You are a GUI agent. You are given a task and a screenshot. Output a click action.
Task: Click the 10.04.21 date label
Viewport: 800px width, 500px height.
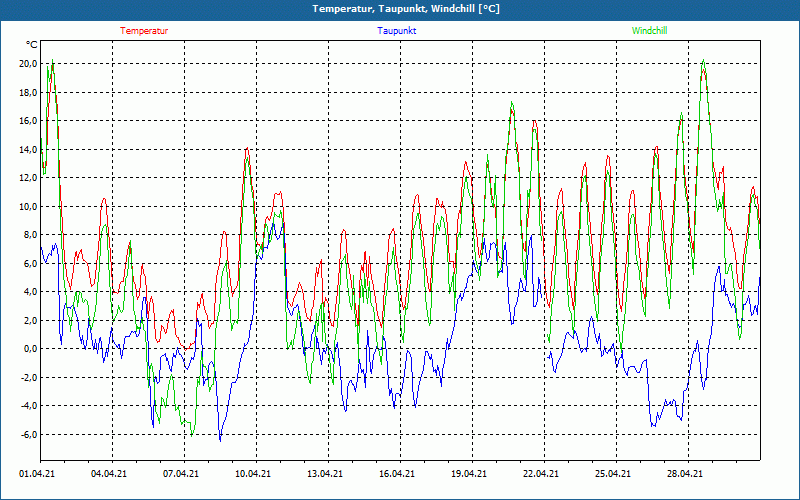point(253,474)
